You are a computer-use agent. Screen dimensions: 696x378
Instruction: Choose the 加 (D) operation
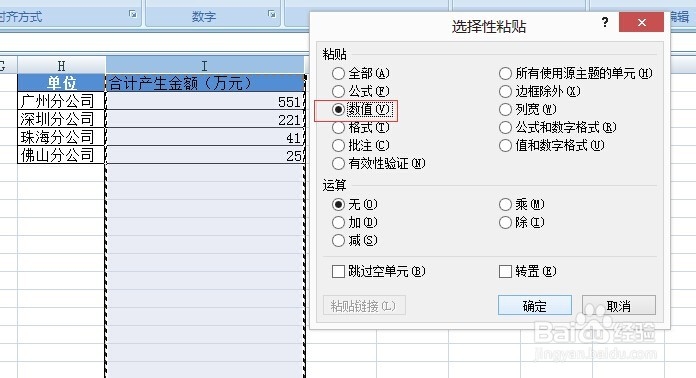[355, 222]
